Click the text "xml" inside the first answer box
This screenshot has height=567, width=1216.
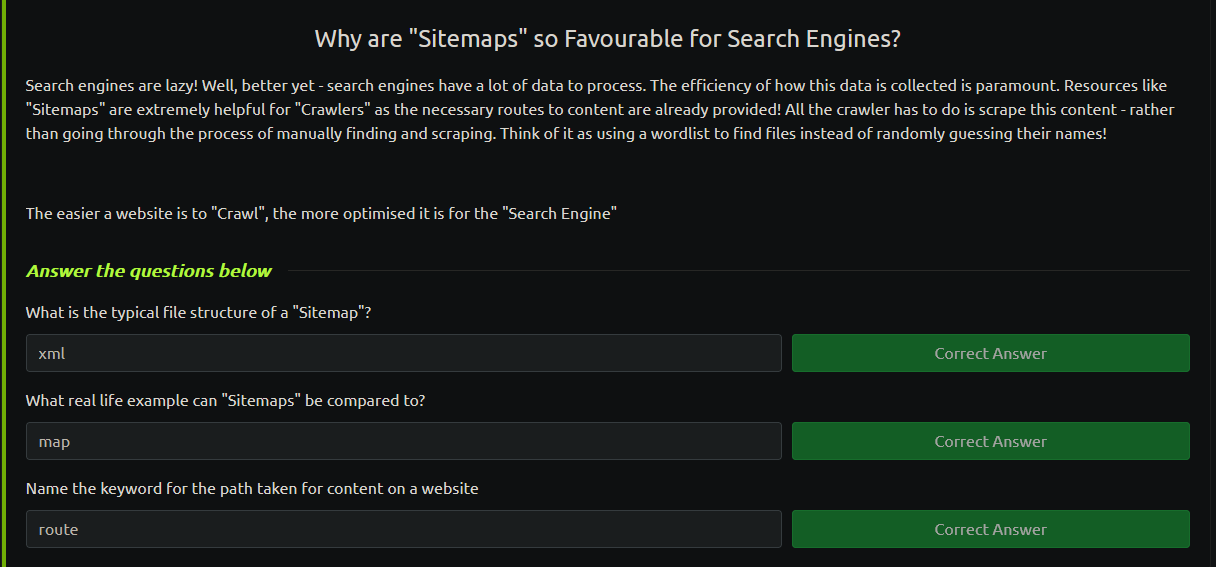(x=51, y=353)
